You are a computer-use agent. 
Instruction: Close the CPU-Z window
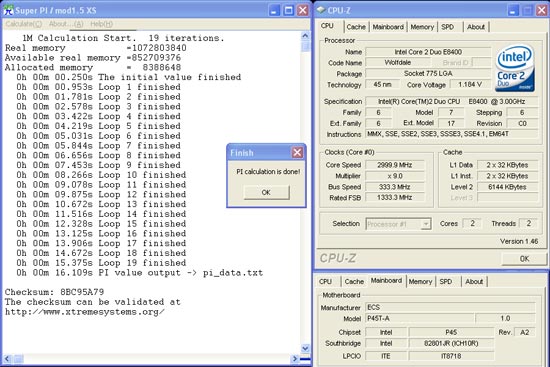pyautogui.click(x=541, y=10)
